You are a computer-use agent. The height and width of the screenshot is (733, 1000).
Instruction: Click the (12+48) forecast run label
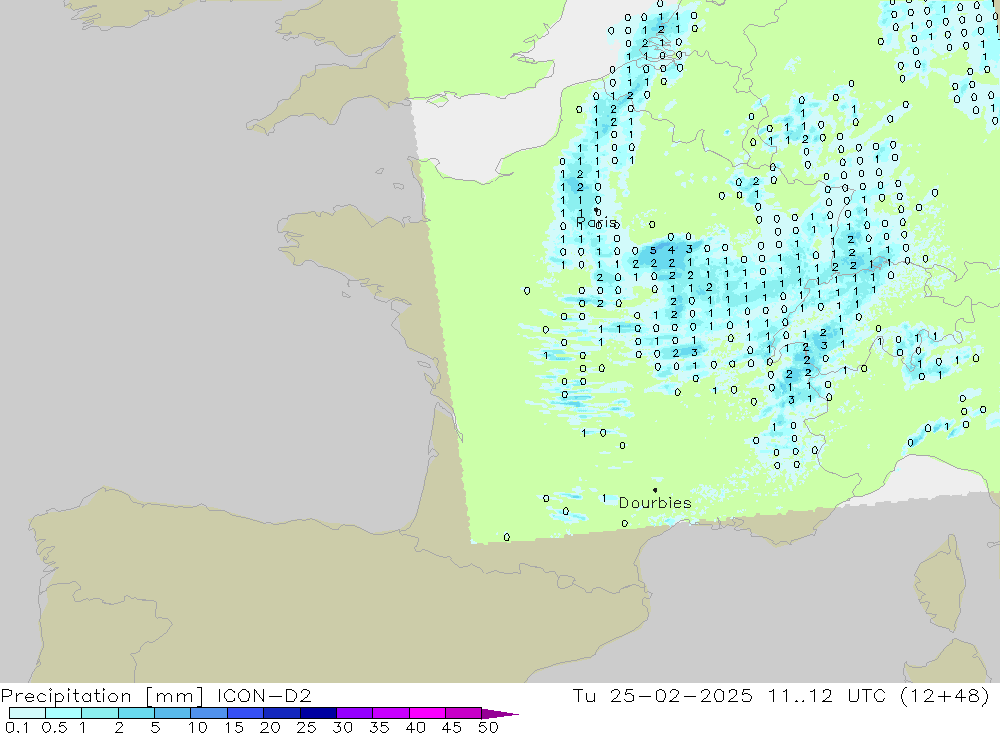pos(945,695)
